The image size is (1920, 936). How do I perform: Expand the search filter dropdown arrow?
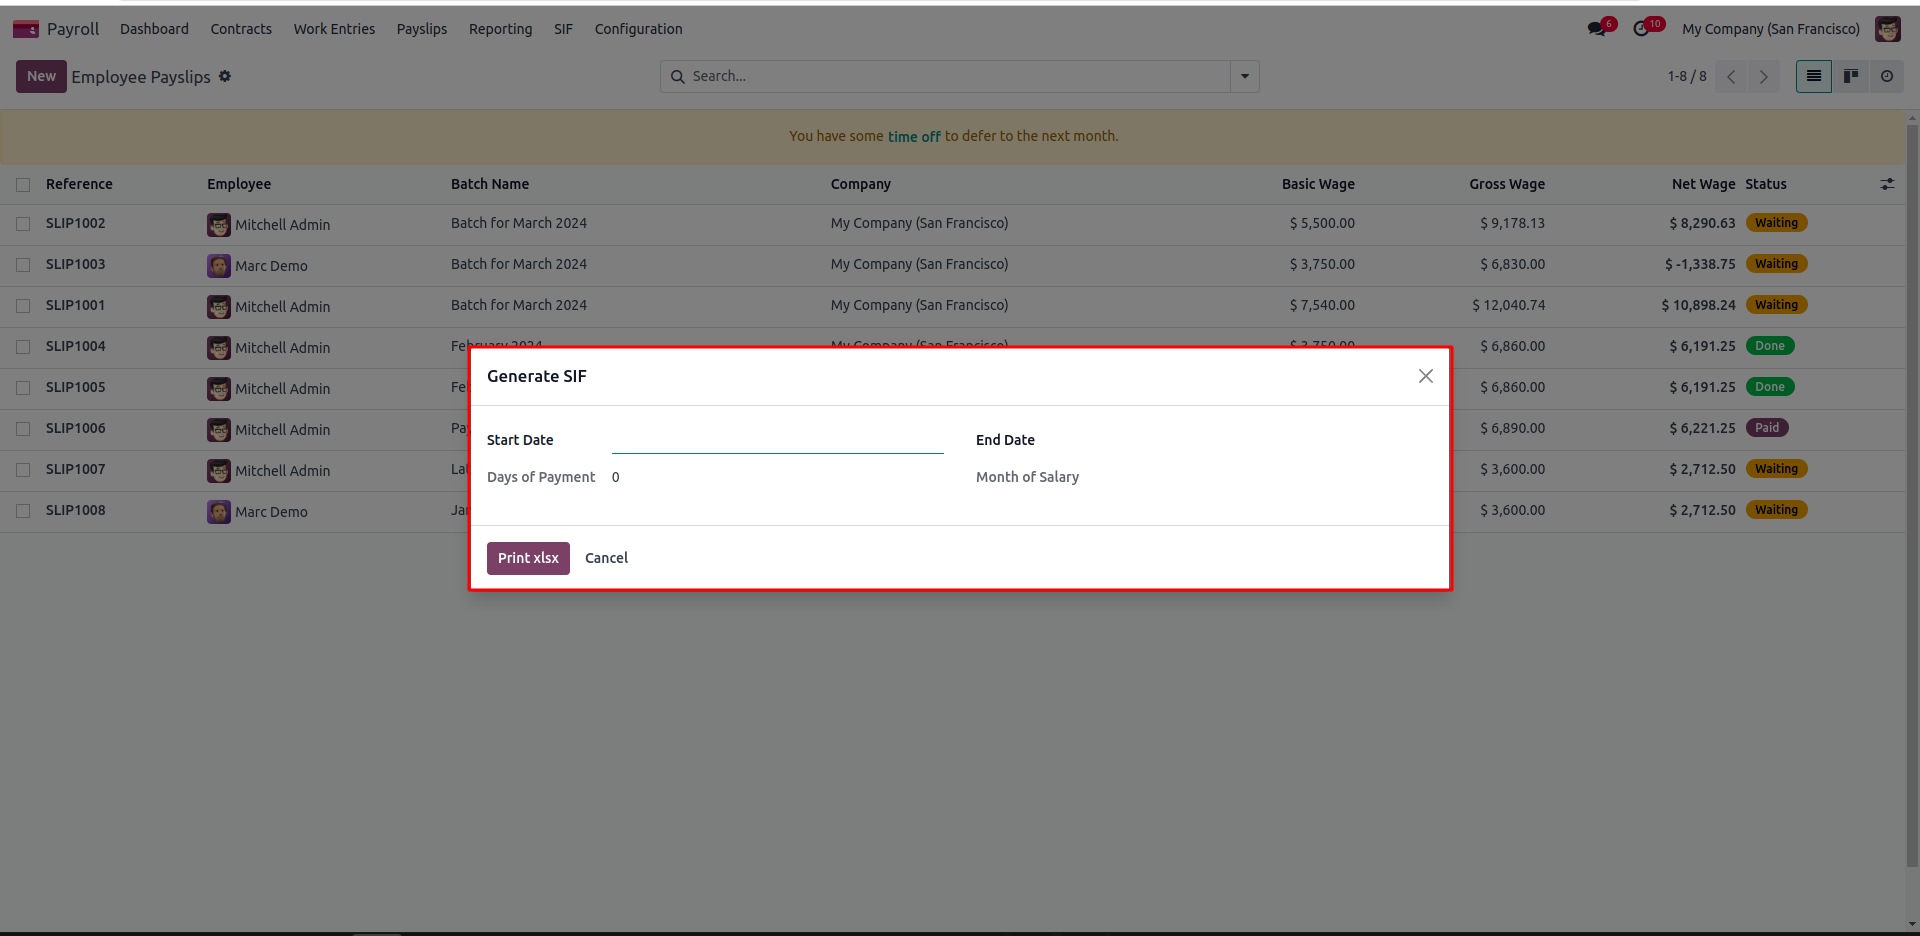1244,76
